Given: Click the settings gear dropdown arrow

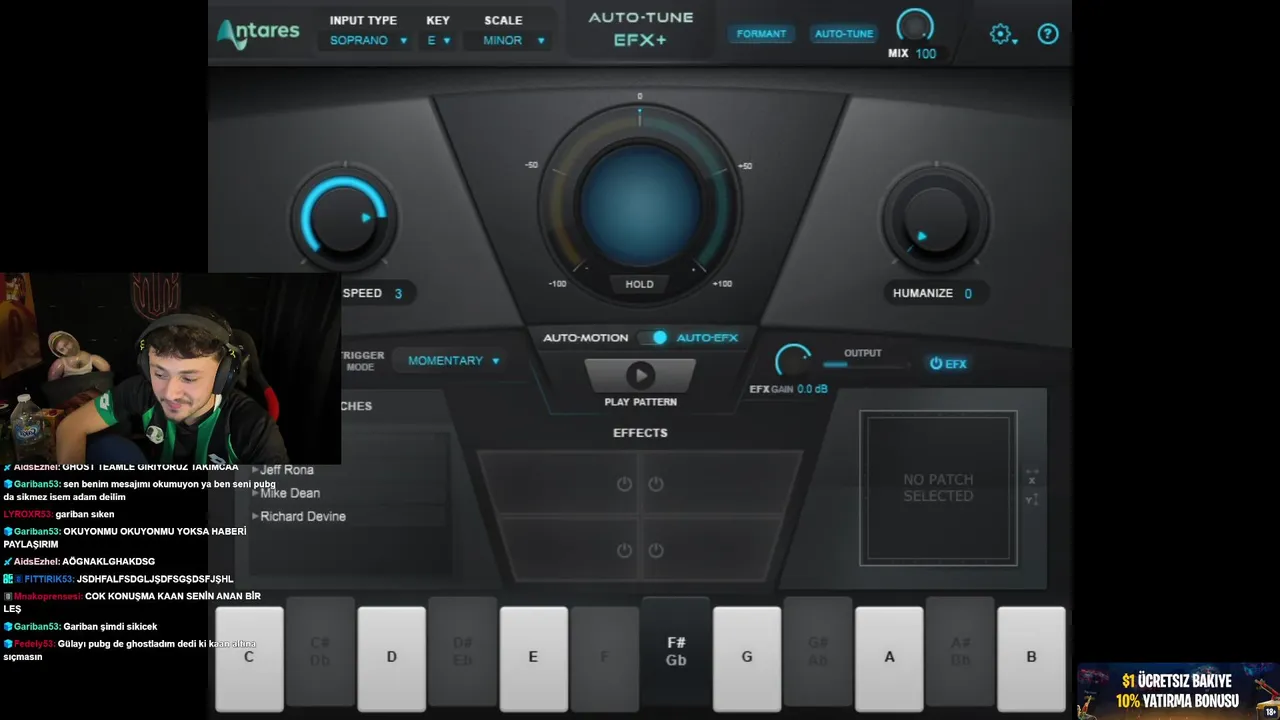Looking at the screenshot, I should point(1015,42).
